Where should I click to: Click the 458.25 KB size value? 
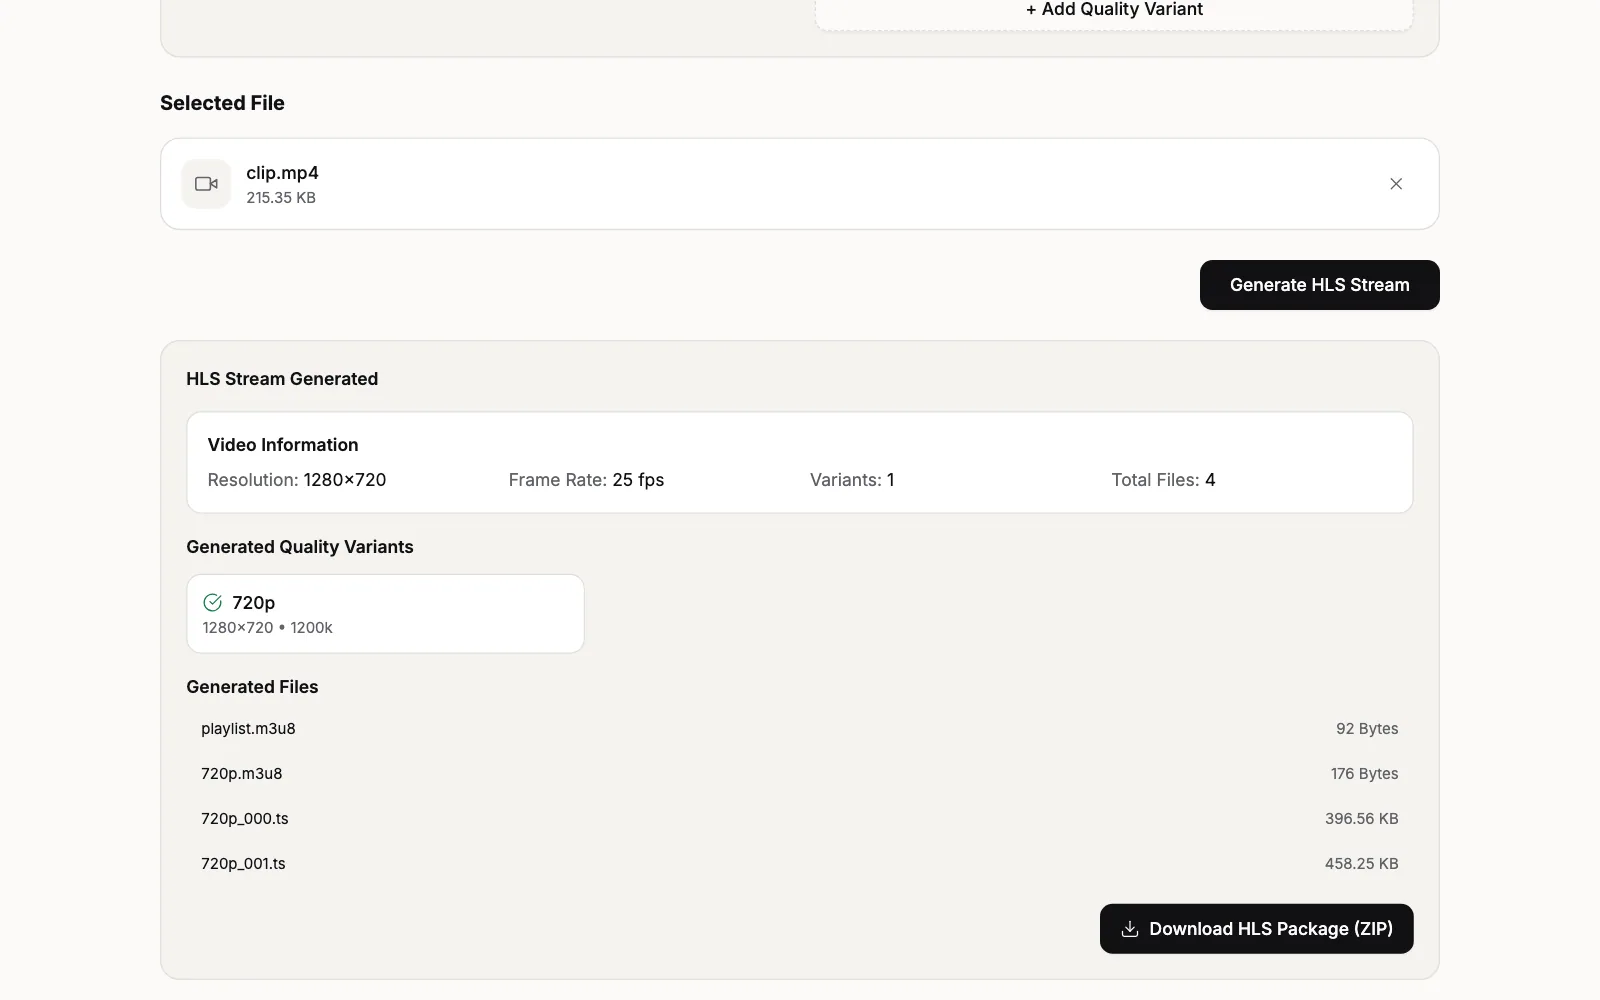click(1361, 864)
